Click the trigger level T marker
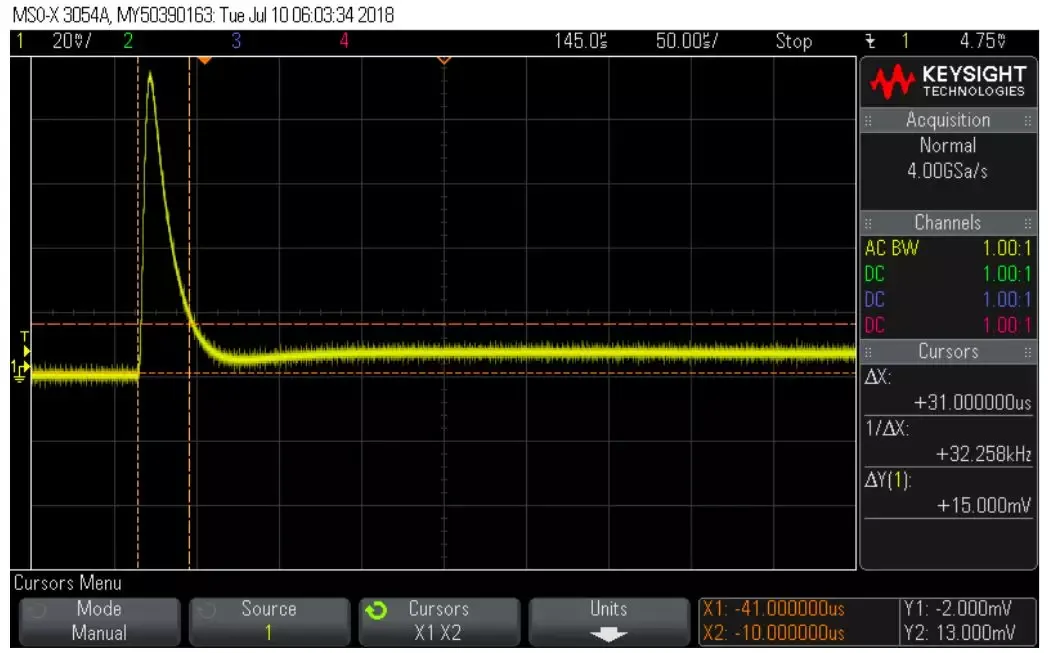This screenshot has height=653, width=1048. [25, 335]
